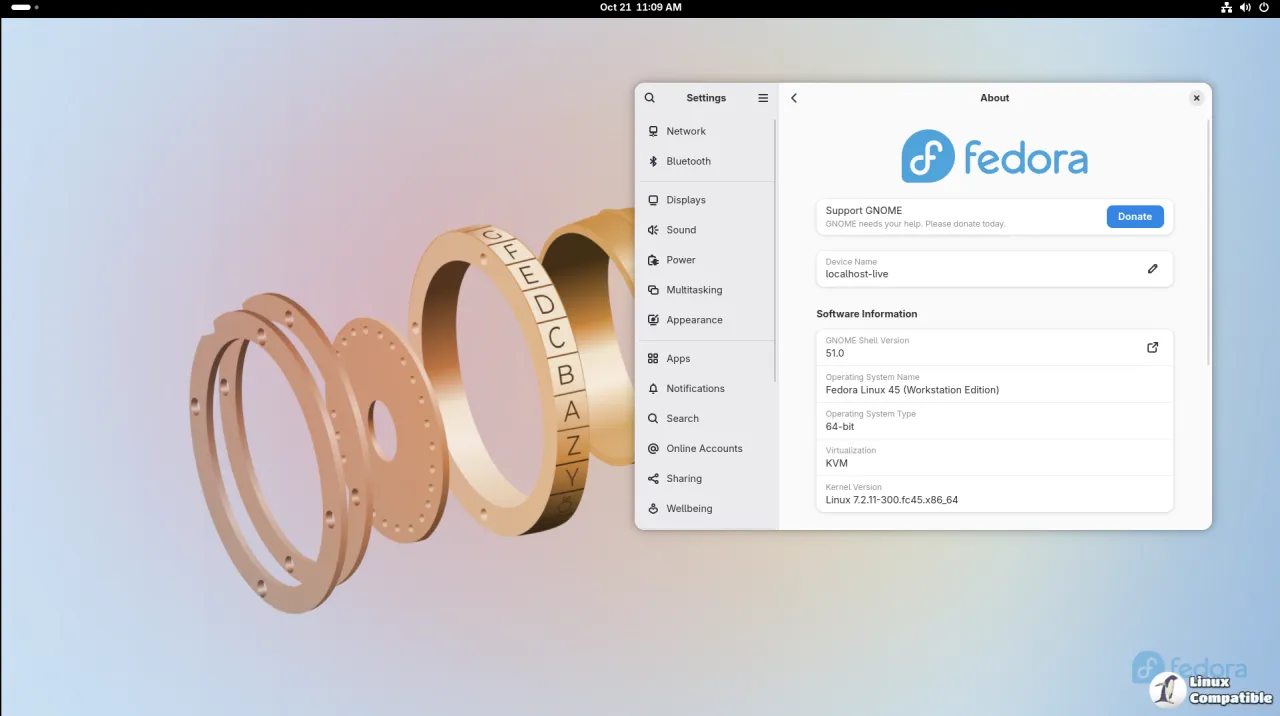Open the Network settings page
1280x716 pixels.
[705, 131]
